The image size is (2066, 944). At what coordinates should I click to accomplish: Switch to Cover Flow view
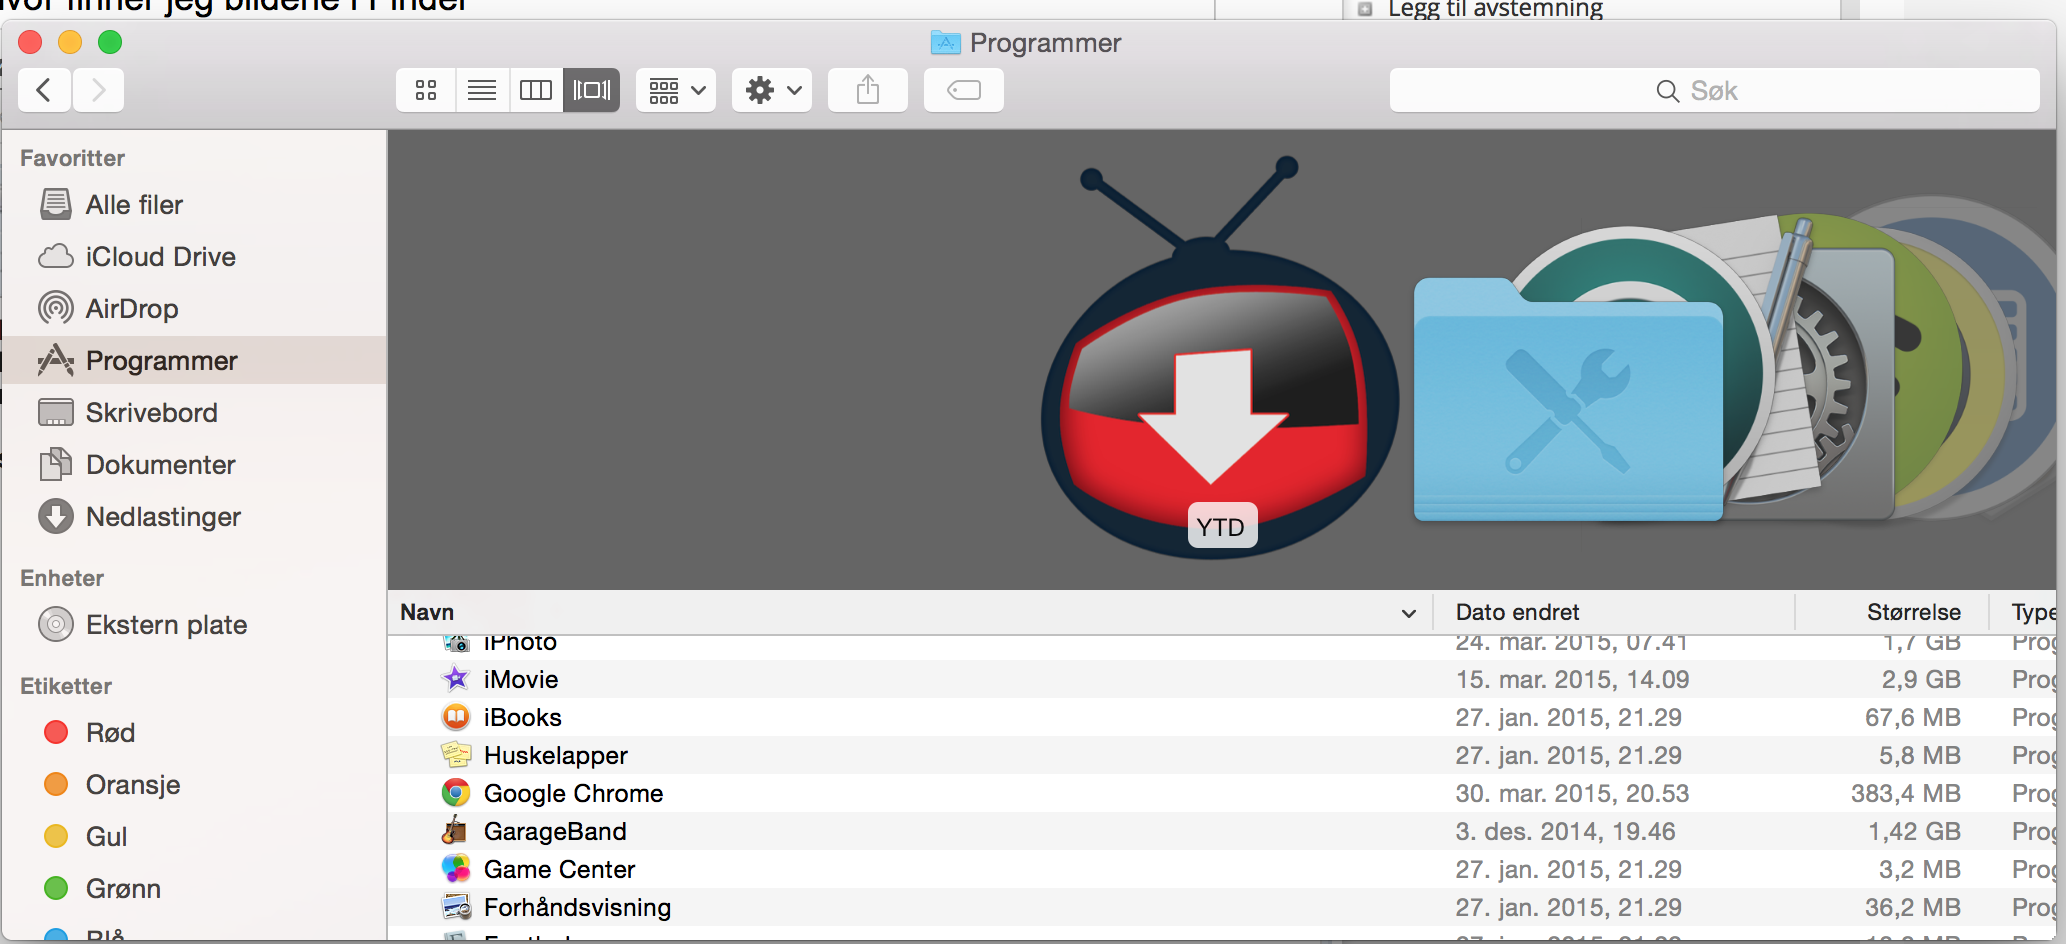pos(592,90)
